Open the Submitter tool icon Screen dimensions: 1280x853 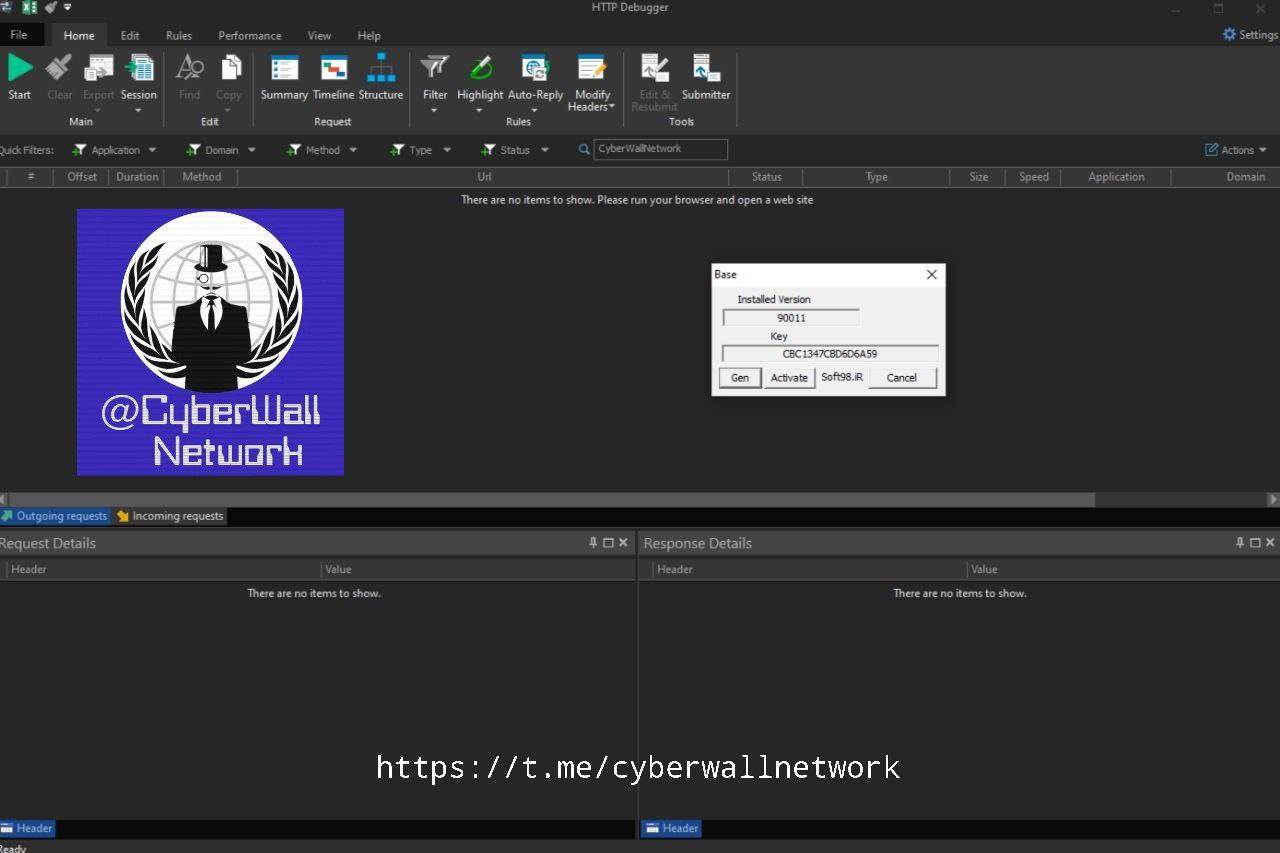pyautogui.click(x=706, y=68)
